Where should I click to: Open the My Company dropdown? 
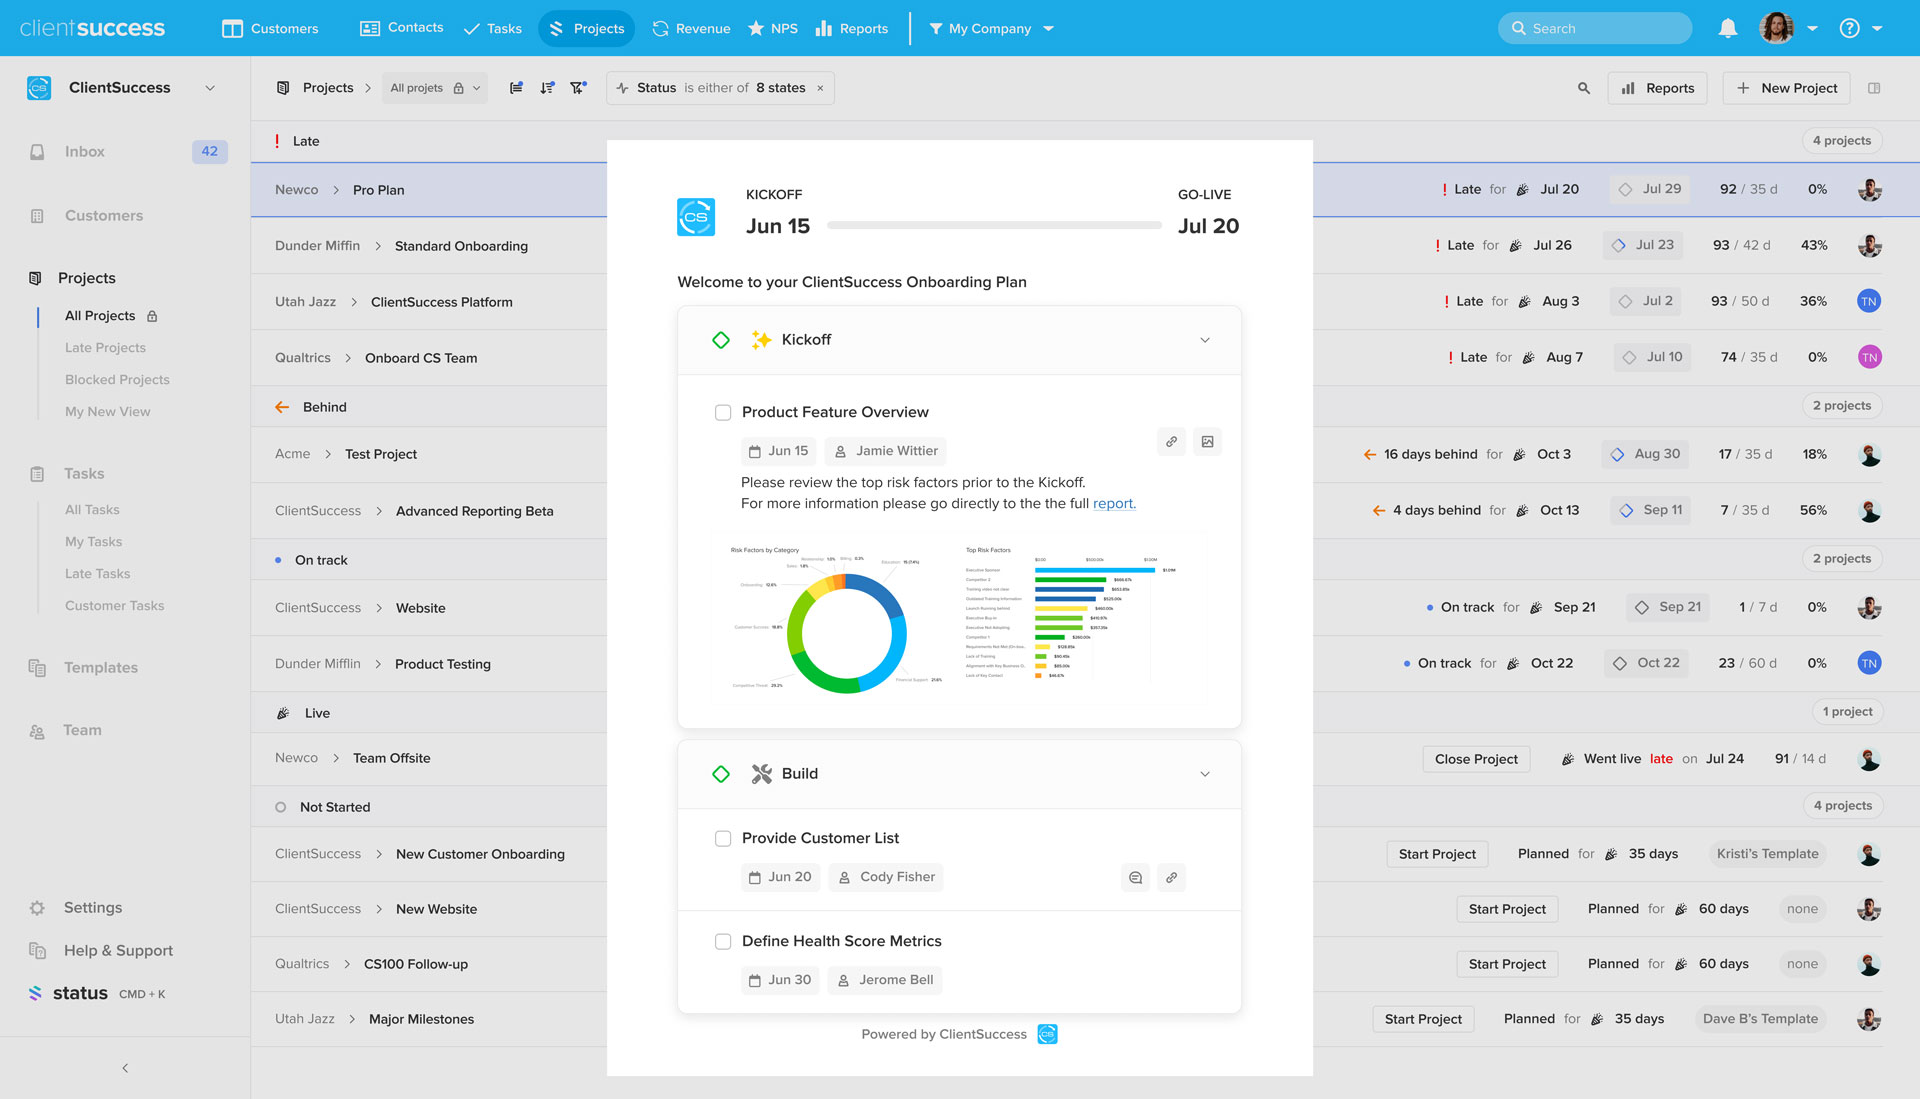[990, 29]
